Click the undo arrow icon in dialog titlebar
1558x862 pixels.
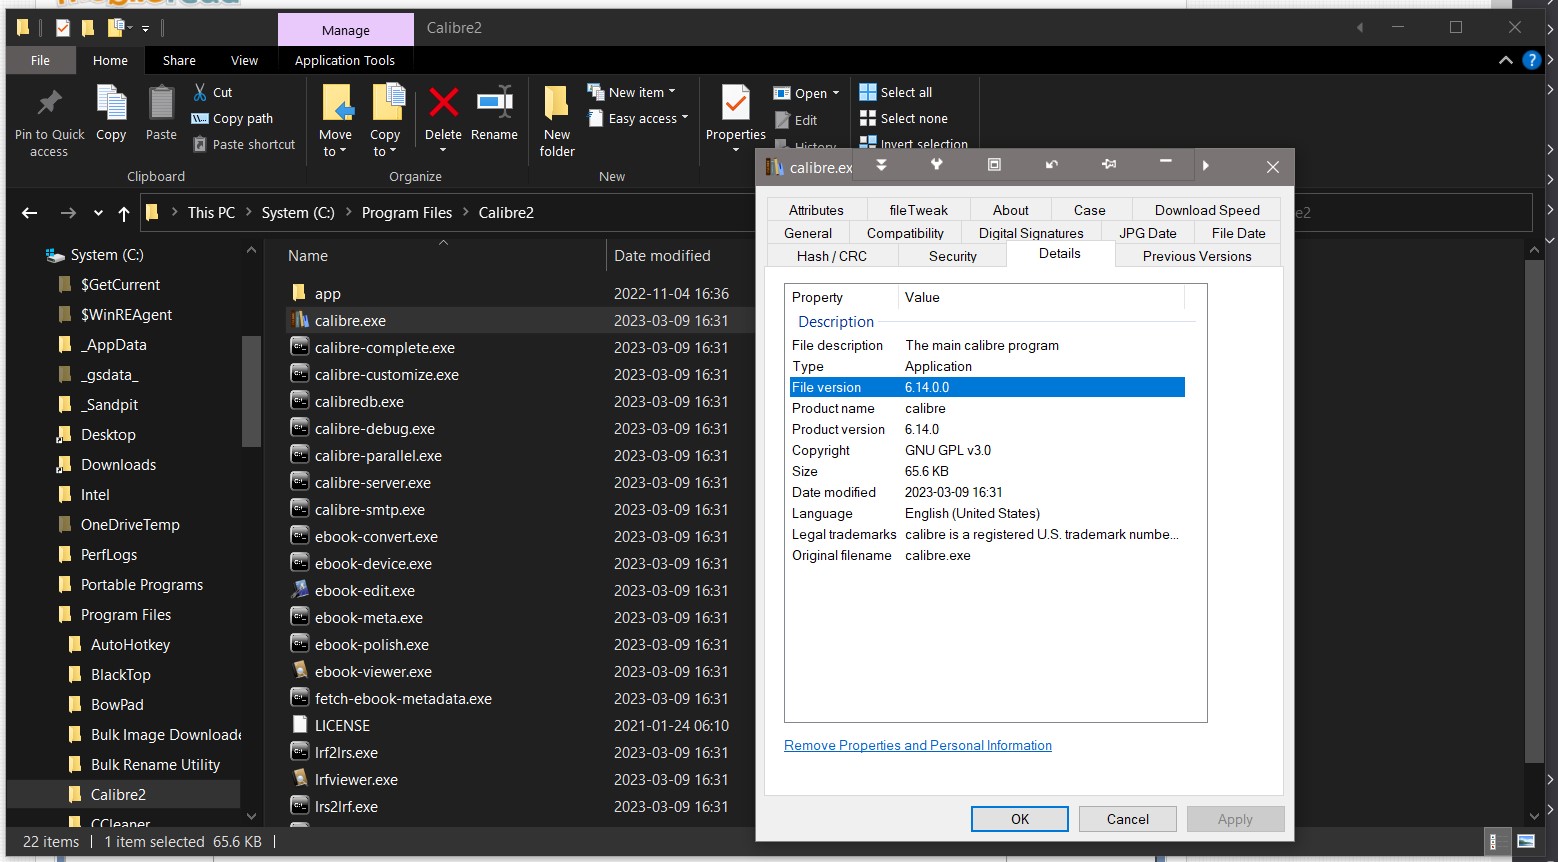1052,165
